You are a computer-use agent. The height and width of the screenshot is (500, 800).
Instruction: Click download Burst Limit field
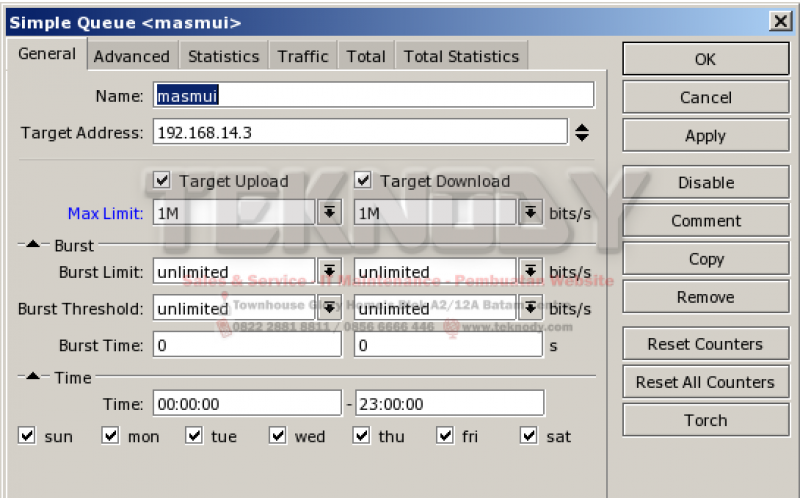[435, 271]
